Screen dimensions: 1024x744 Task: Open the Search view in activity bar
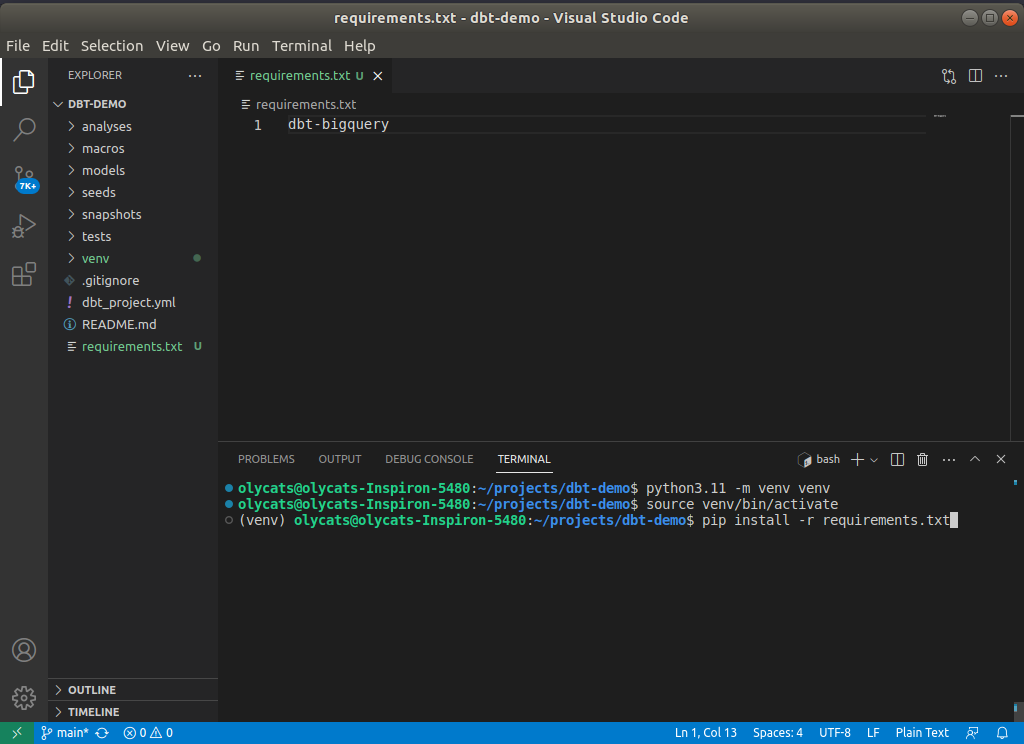(x=24, y=129)
